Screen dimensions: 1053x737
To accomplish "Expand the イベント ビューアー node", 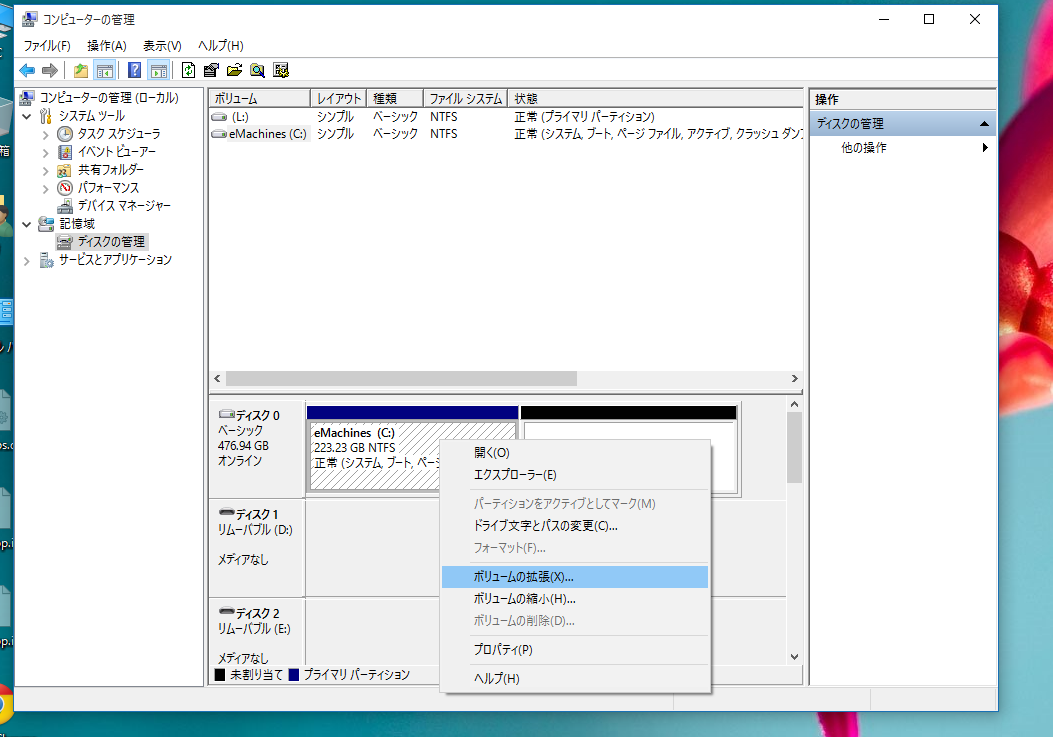I will coord(46,153).
